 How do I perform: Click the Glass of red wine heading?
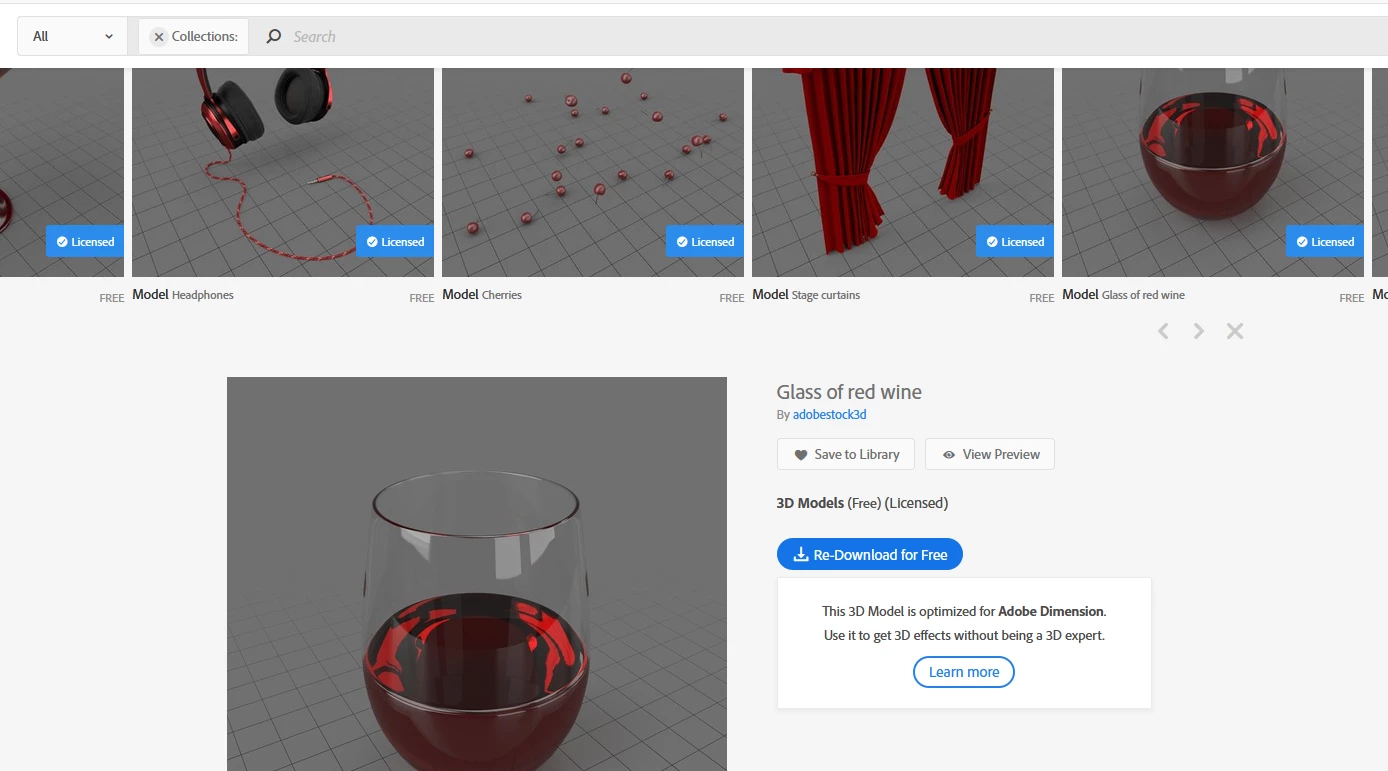pos(849,392)
